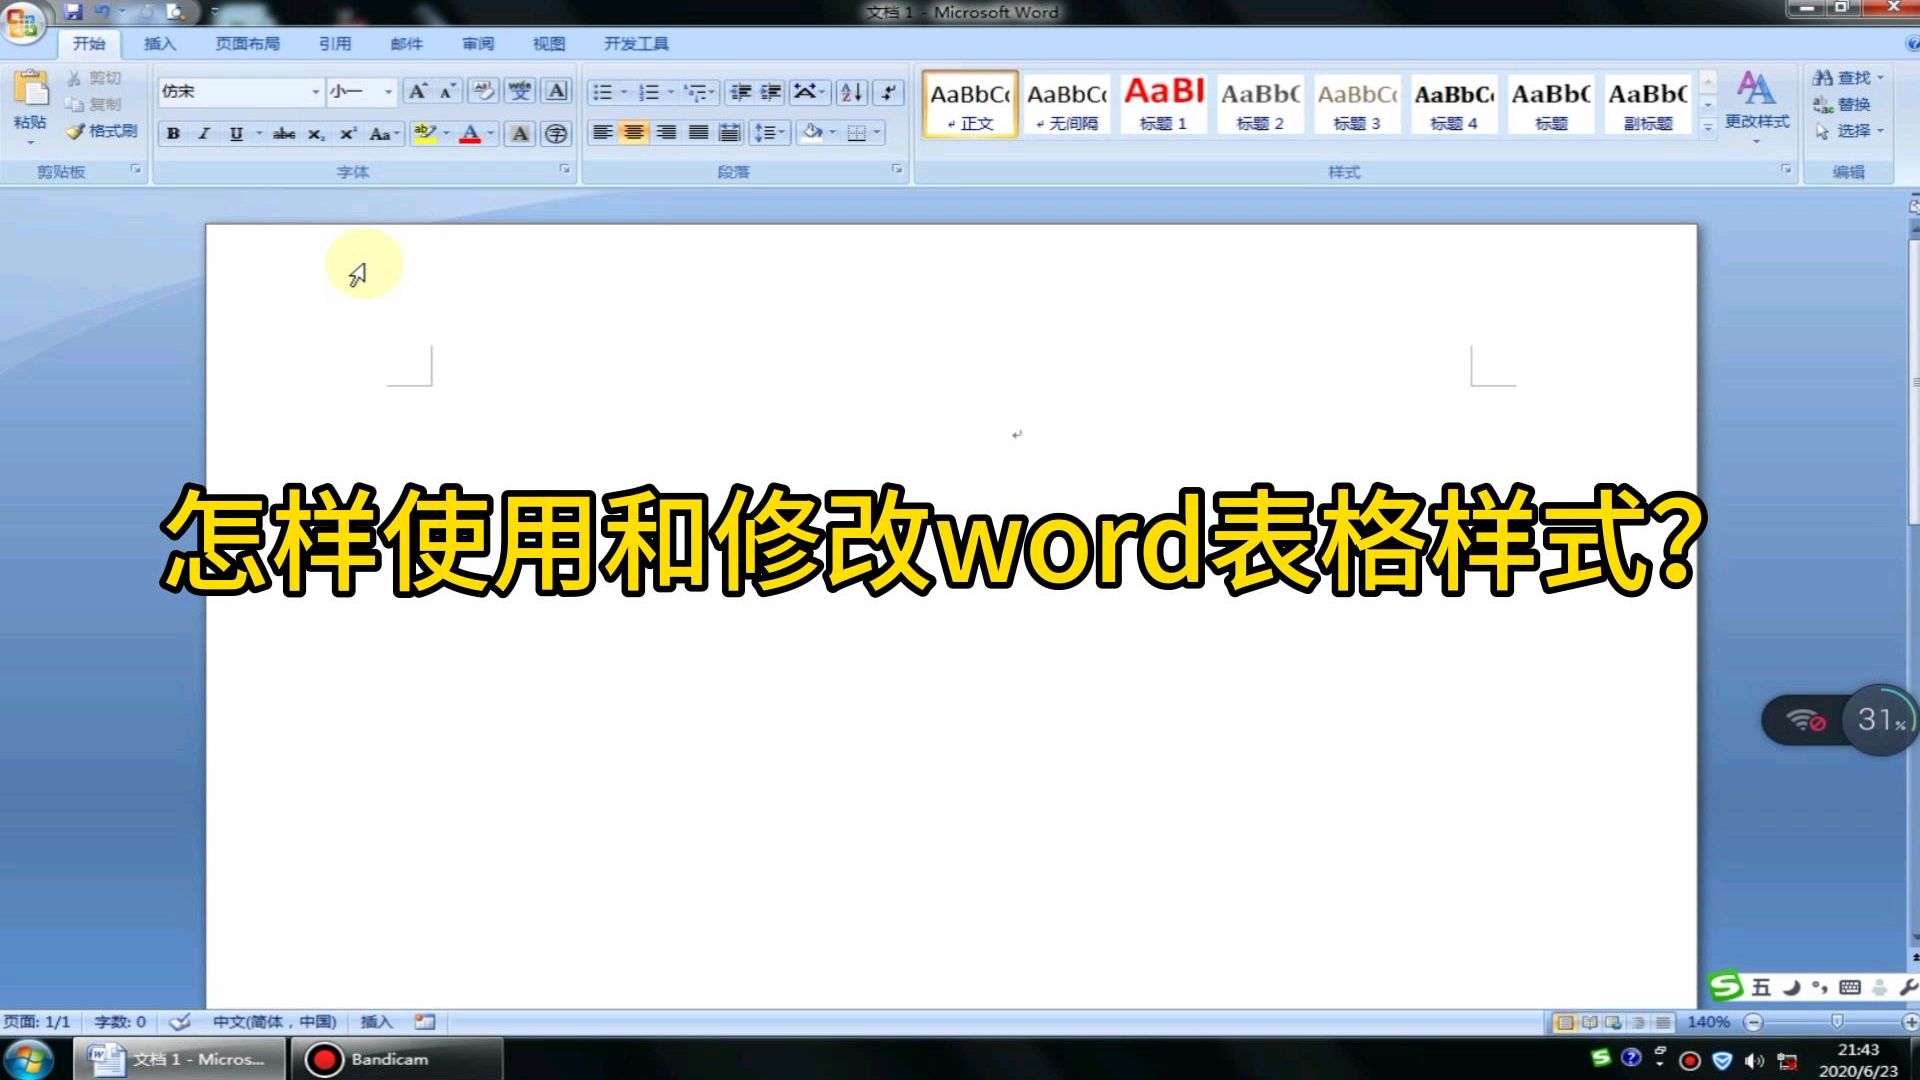Shrink font size with the smaller A icon
The height and width of the screenshot is (1080, 1920).
(448, 92)
